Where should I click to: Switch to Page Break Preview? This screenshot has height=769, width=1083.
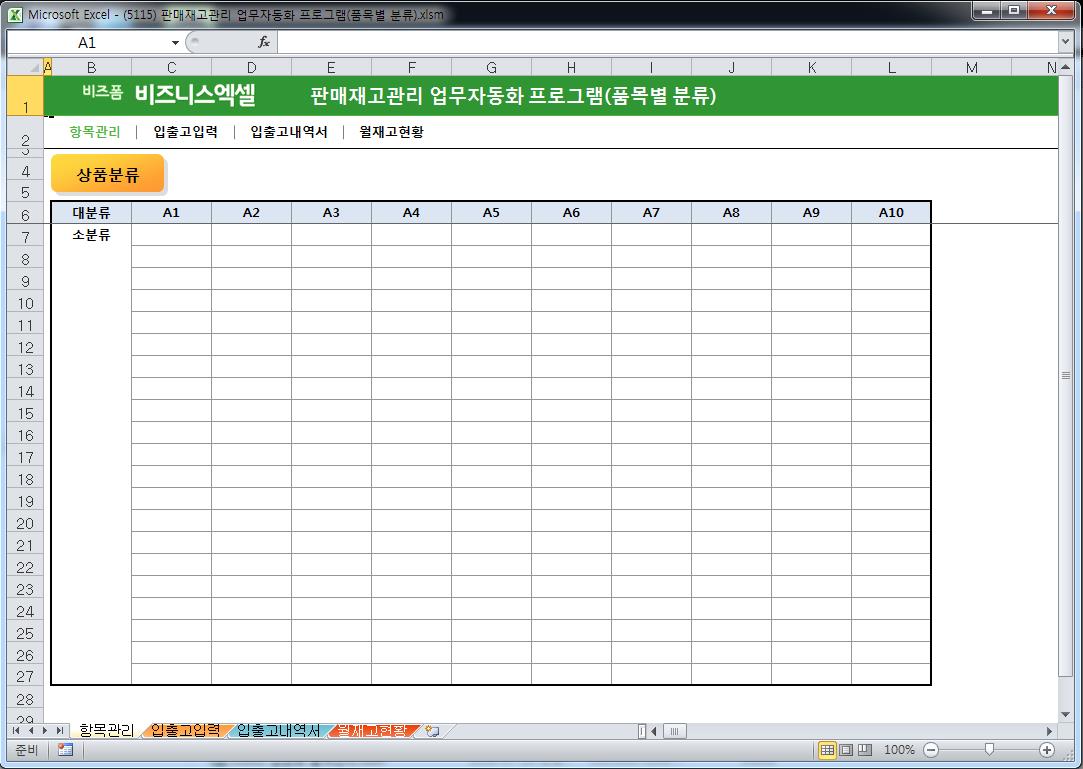865,750
